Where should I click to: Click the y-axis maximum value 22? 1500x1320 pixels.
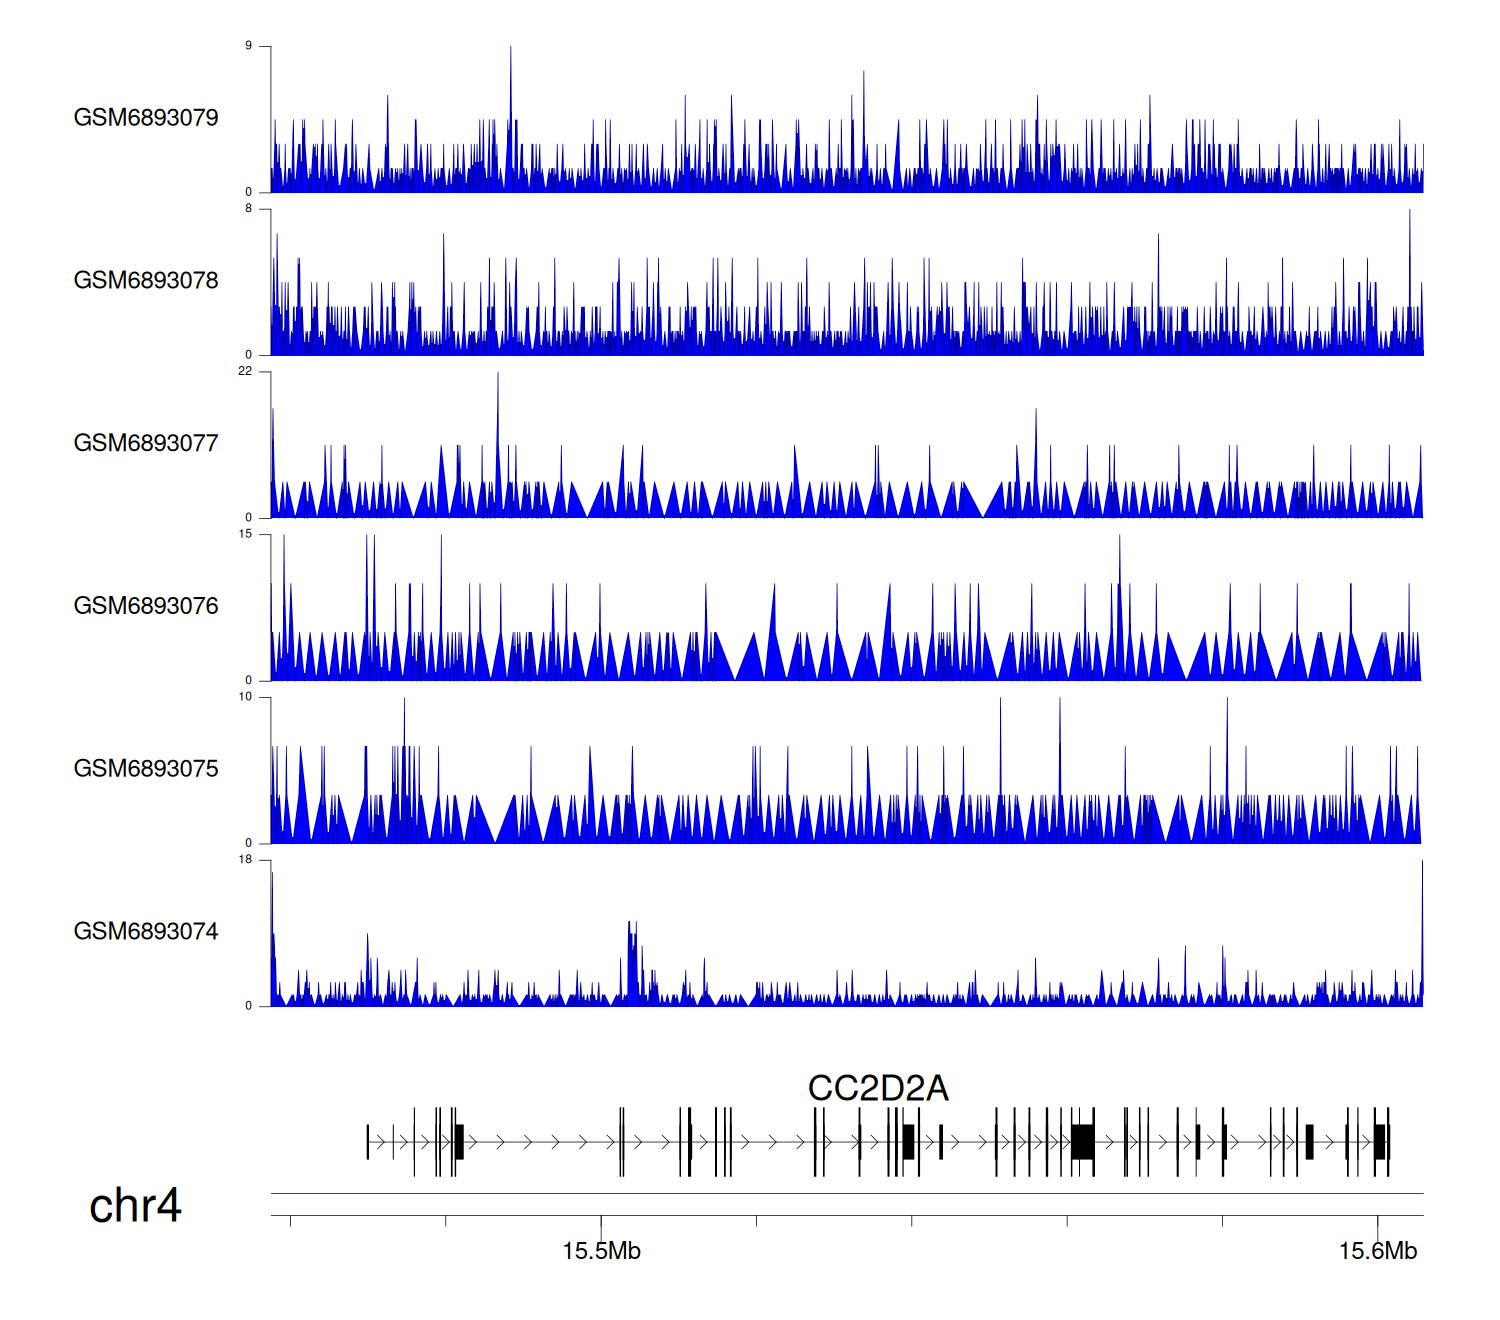(245, 371)
